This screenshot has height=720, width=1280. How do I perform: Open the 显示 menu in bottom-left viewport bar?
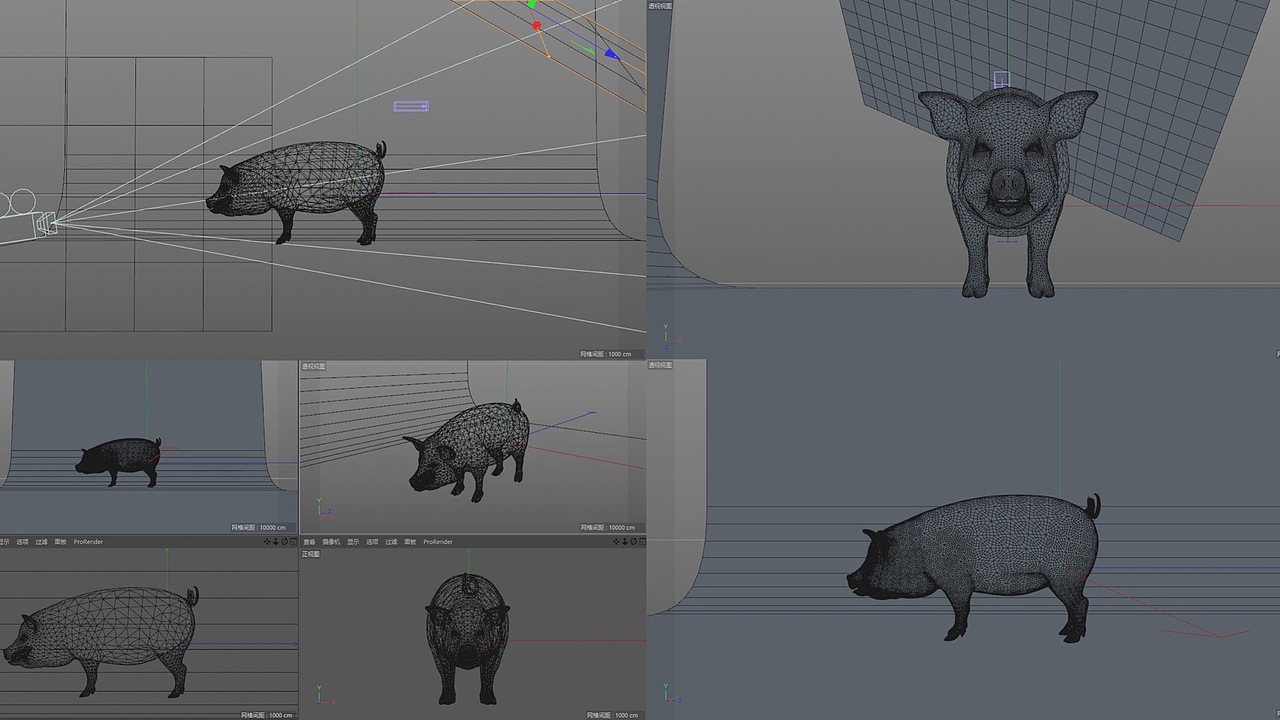click(4, 542)
